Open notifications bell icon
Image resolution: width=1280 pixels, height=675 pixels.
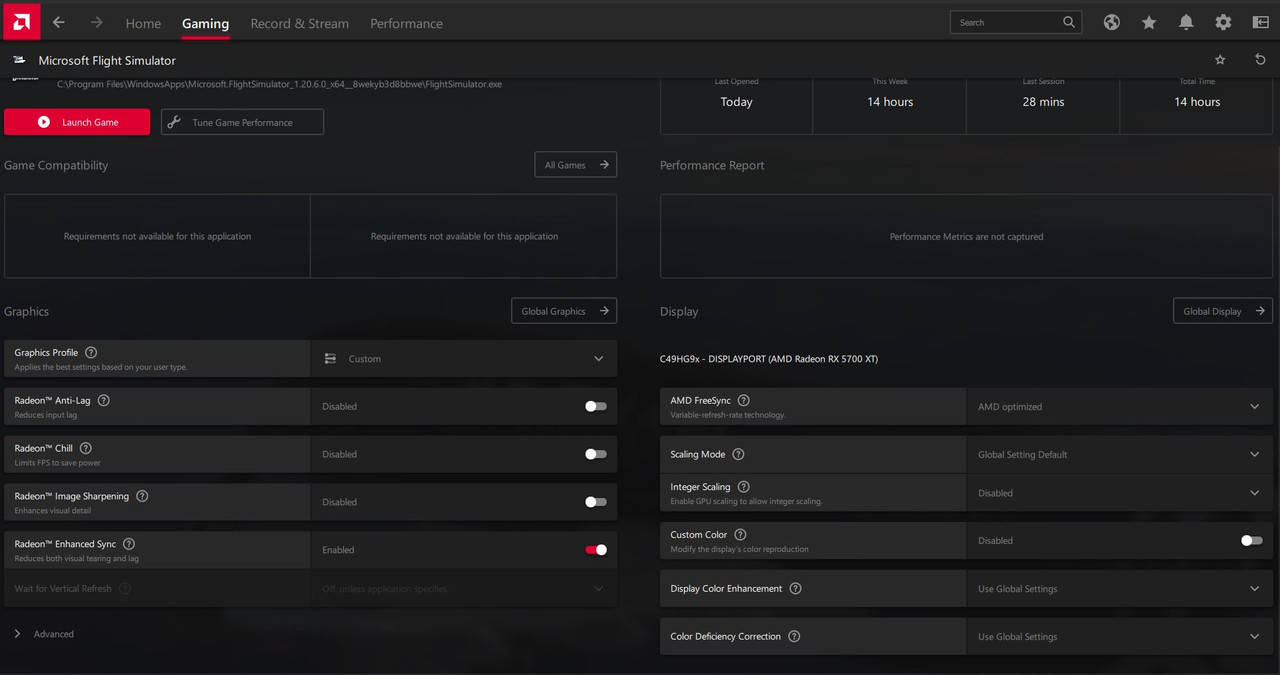1186,22
